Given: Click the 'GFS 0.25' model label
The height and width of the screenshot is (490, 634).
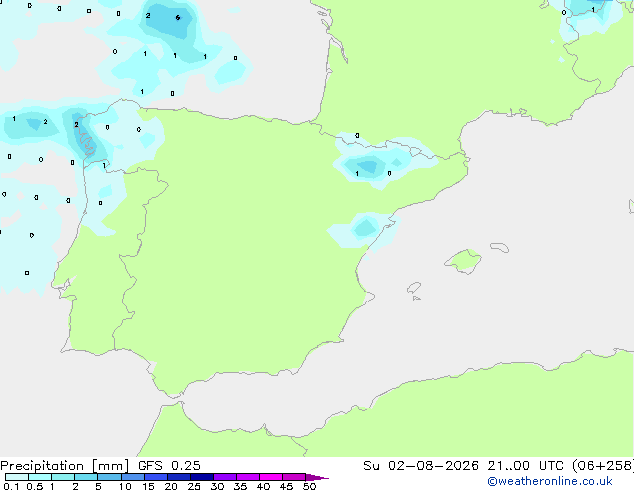Looking at the screenshot, I should point(169,466).
